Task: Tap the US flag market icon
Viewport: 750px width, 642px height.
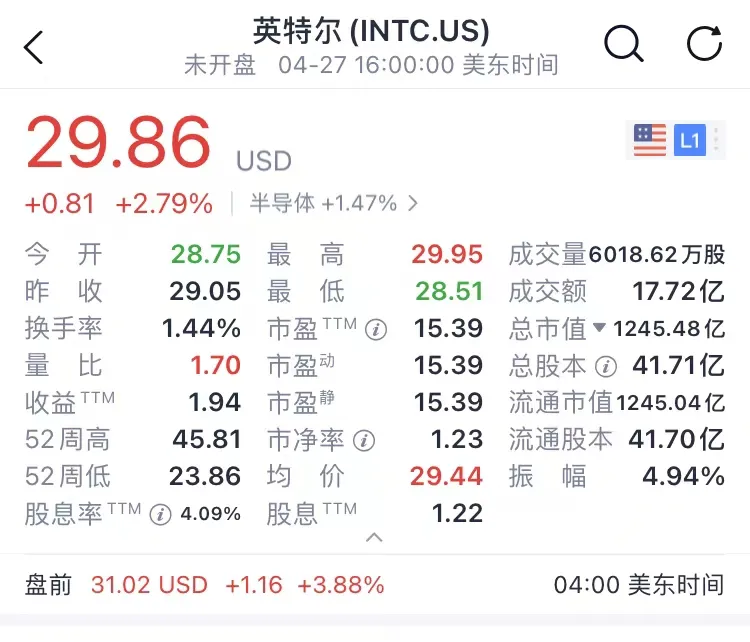Action: (x=650, y=140)
